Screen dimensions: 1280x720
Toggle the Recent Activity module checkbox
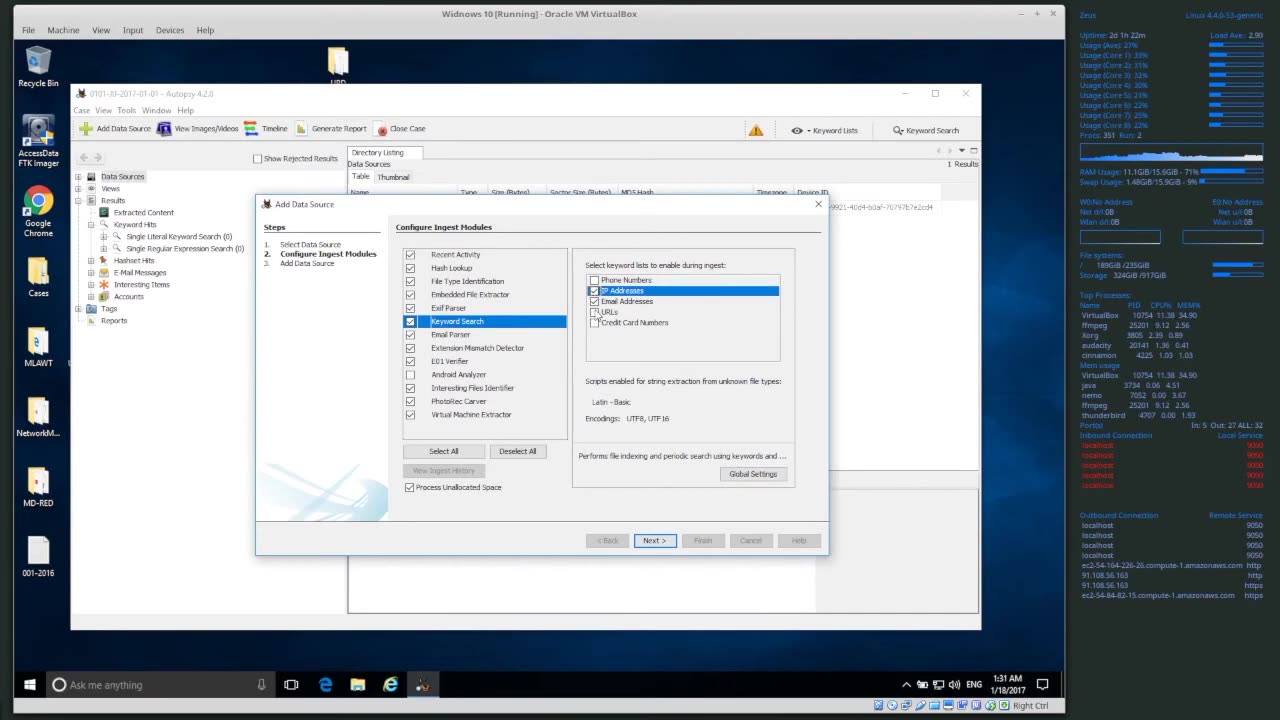tap(410, 255)
